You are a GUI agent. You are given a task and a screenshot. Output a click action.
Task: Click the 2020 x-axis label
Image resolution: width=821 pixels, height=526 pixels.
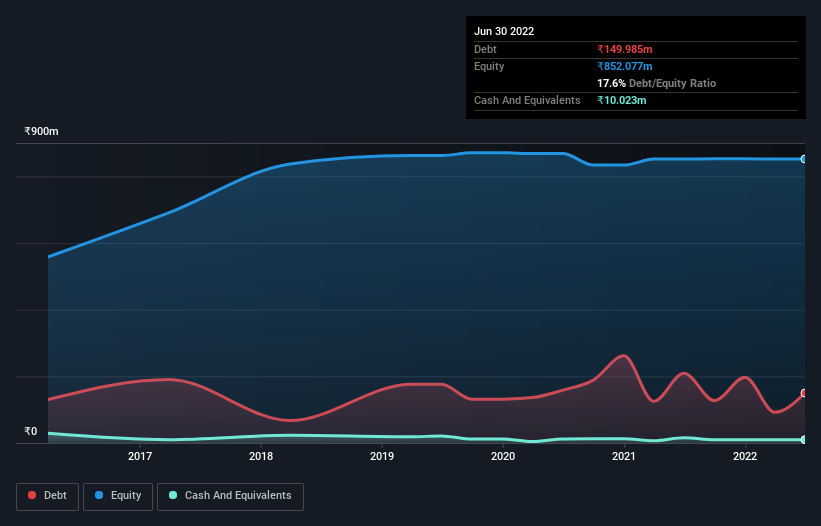click(503, 456)
